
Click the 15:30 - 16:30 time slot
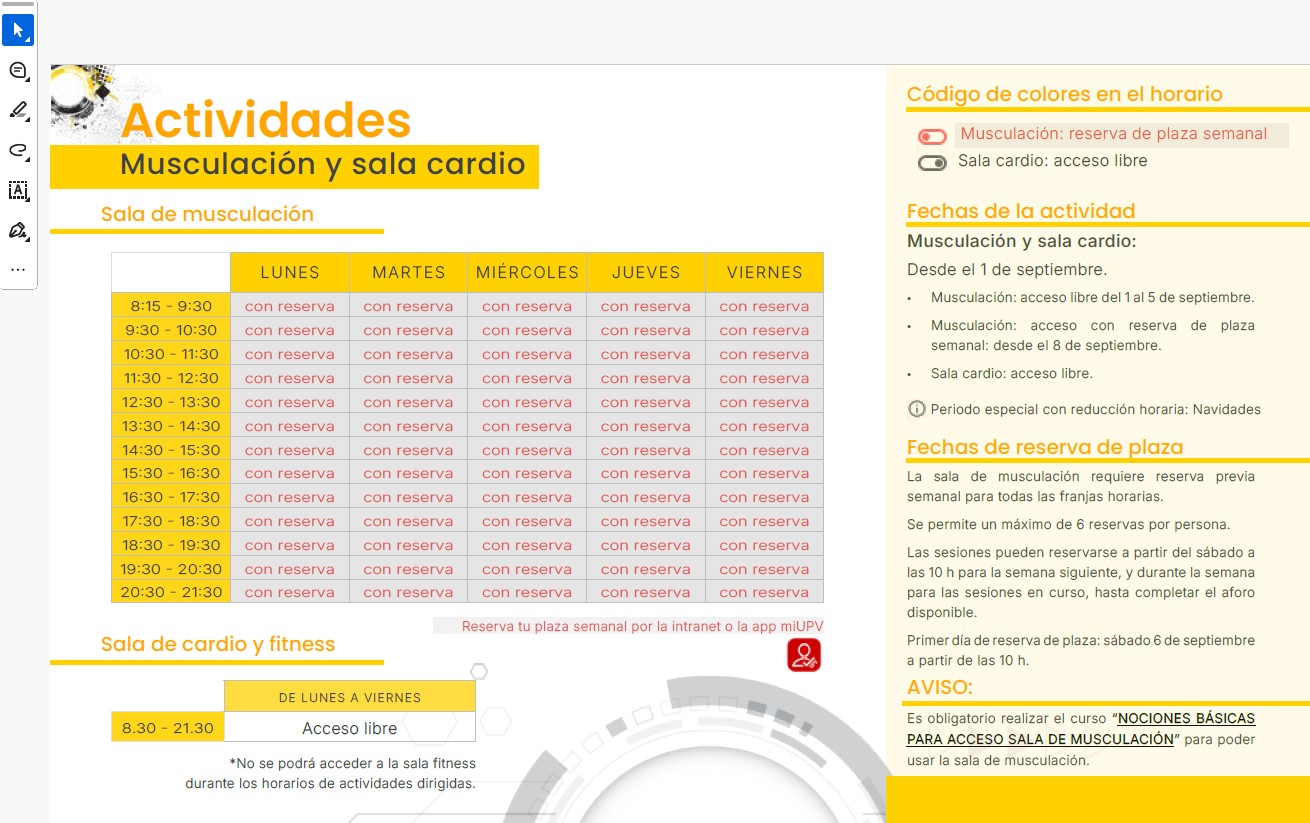coord(171,473)
